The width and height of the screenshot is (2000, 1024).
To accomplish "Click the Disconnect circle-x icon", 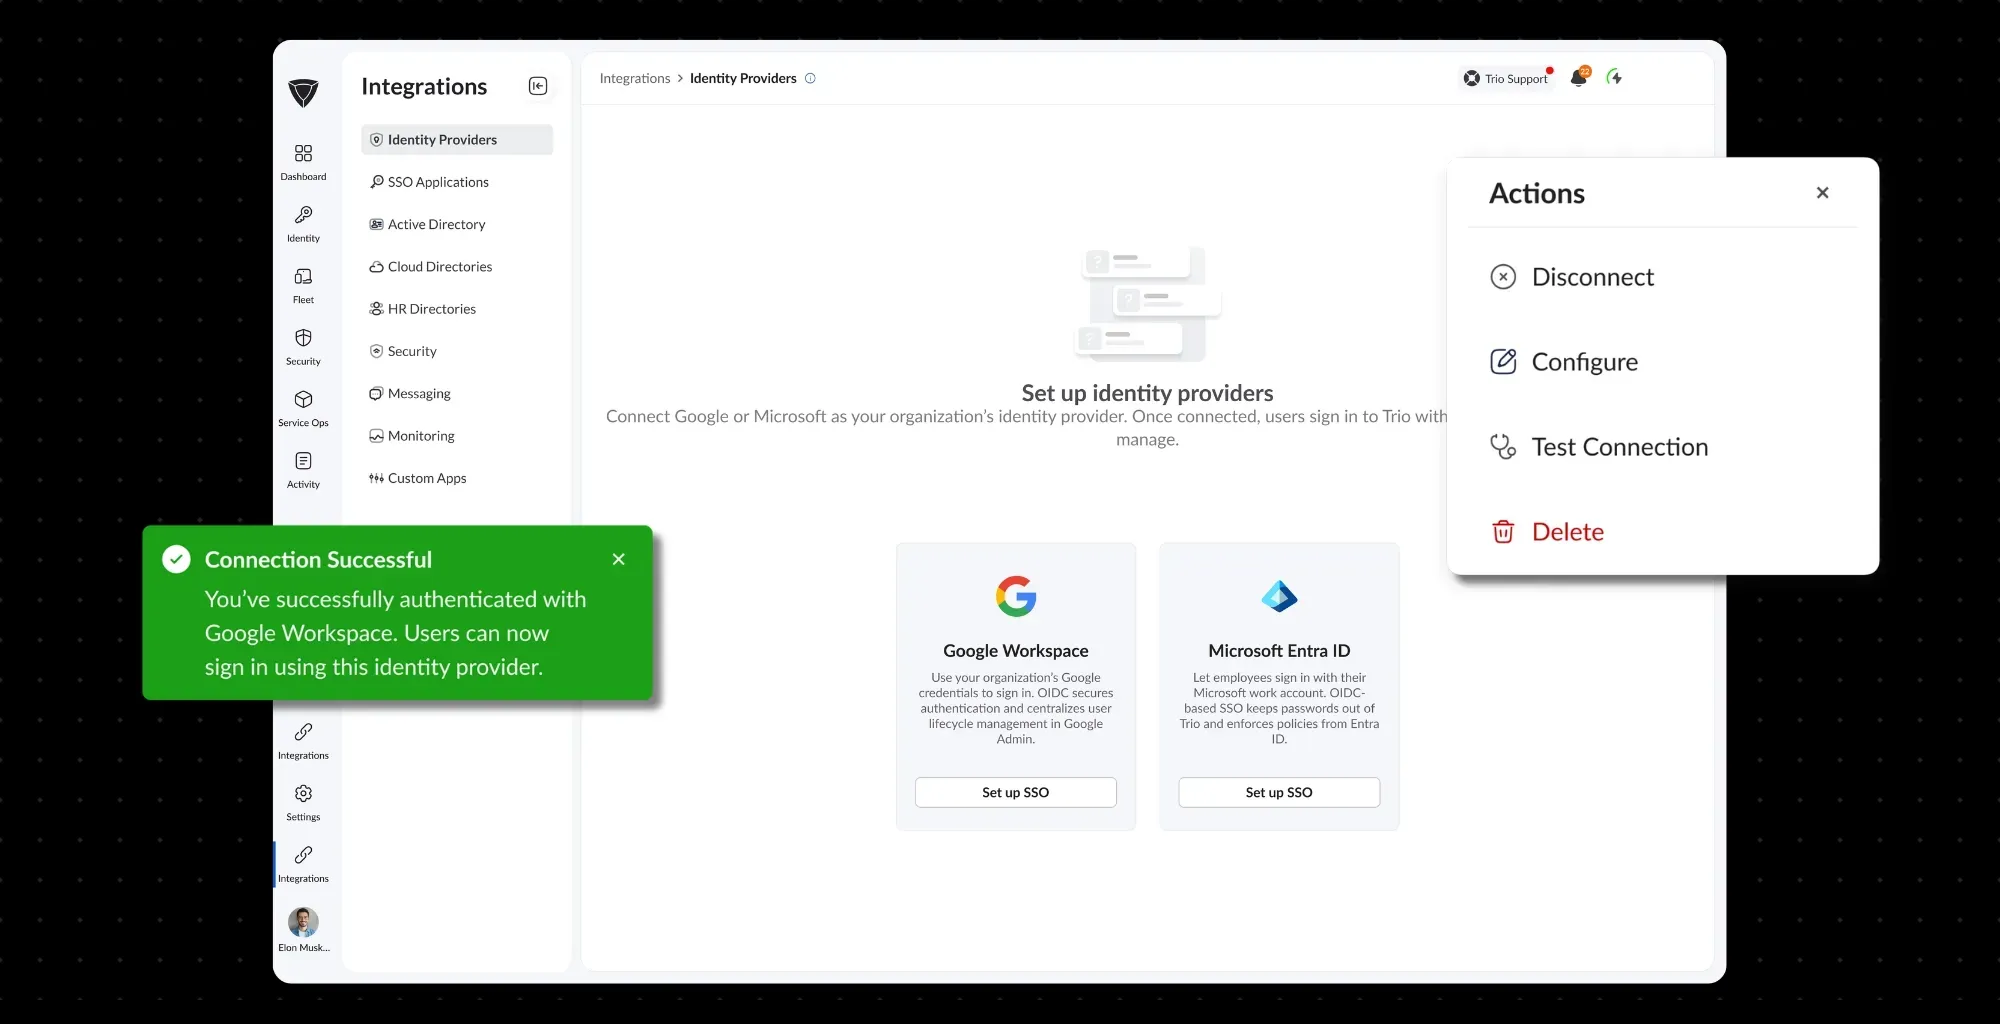I will point(1503,277).
